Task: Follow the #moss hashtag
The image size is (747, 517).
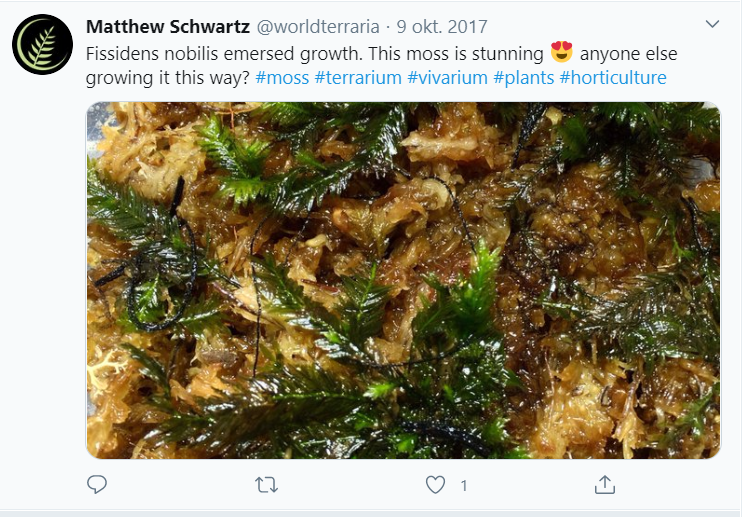Action: coord(282,78)
